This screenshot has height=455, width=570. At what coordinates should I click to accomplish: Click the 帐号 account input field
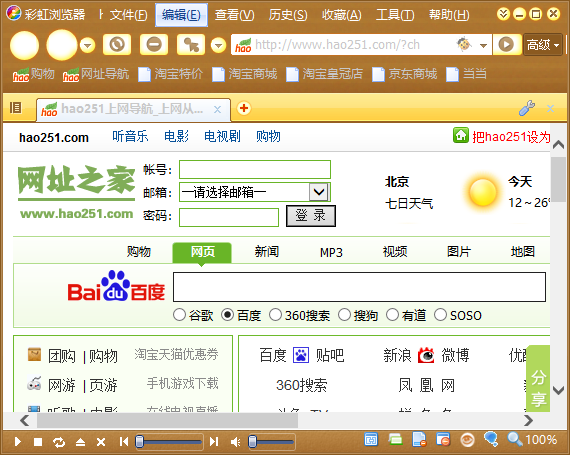tap(255, 170)
